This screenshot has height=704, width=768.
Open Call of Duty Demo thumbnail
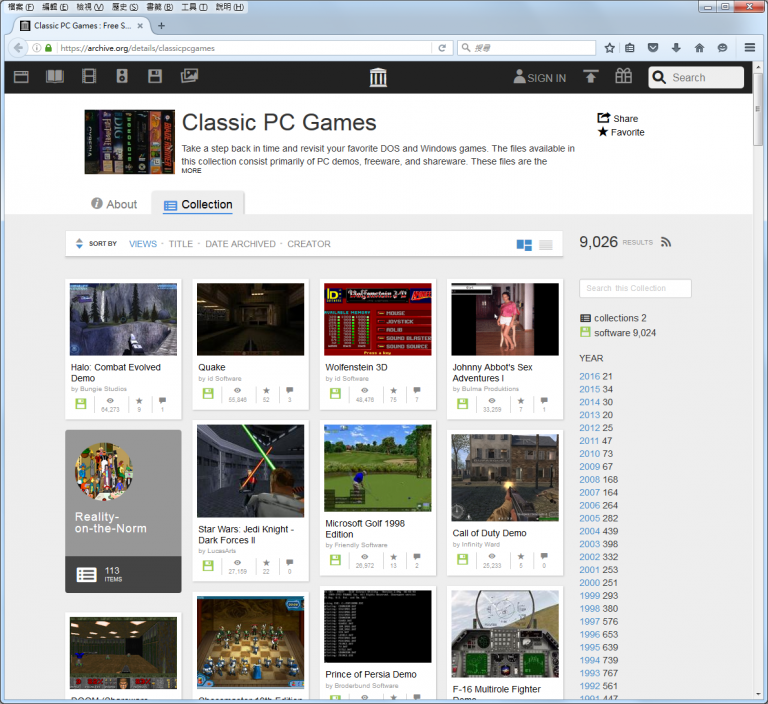point(505,478)
